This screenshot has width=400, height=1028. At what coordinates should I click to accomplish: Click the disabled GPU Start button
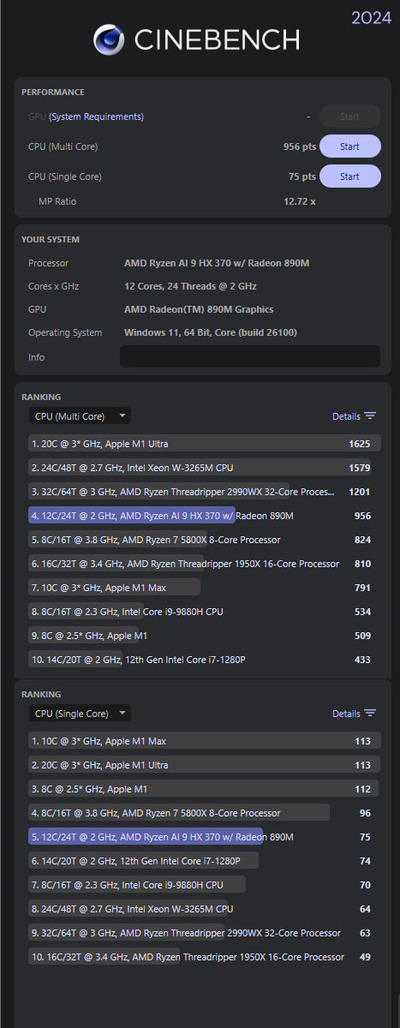pyautogui.click(x=350, y=117)
